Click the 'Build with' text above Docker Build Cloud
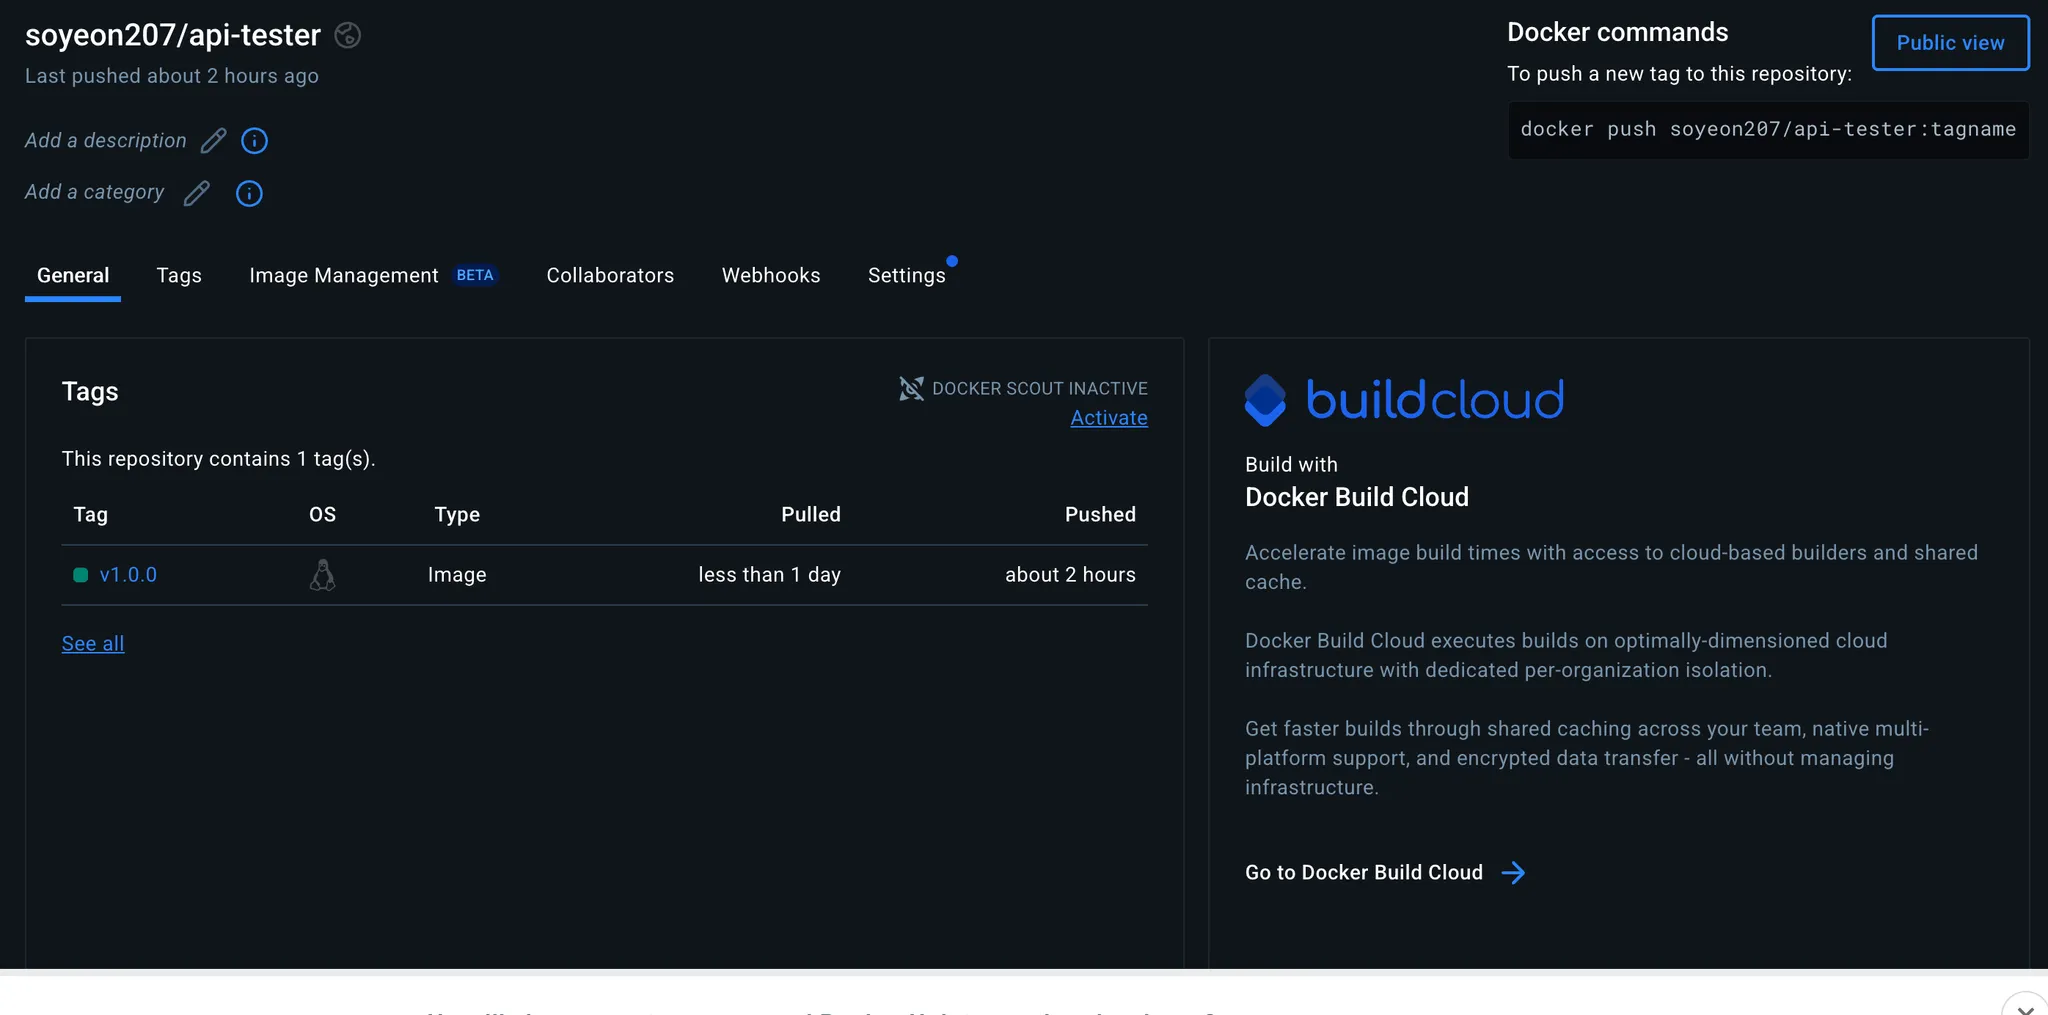The image size is (2048, 1015). pos(1291,465)
